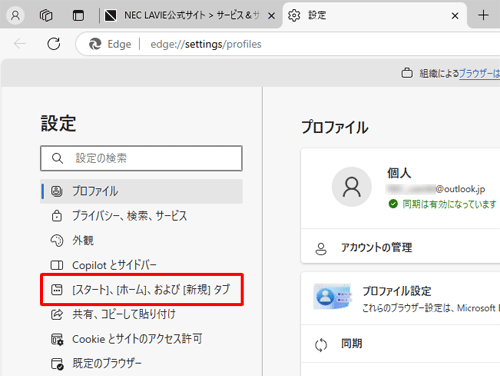500x376 pixels.
Task: Click the person icon beside アカウントの管理
Action: point(321,249)
